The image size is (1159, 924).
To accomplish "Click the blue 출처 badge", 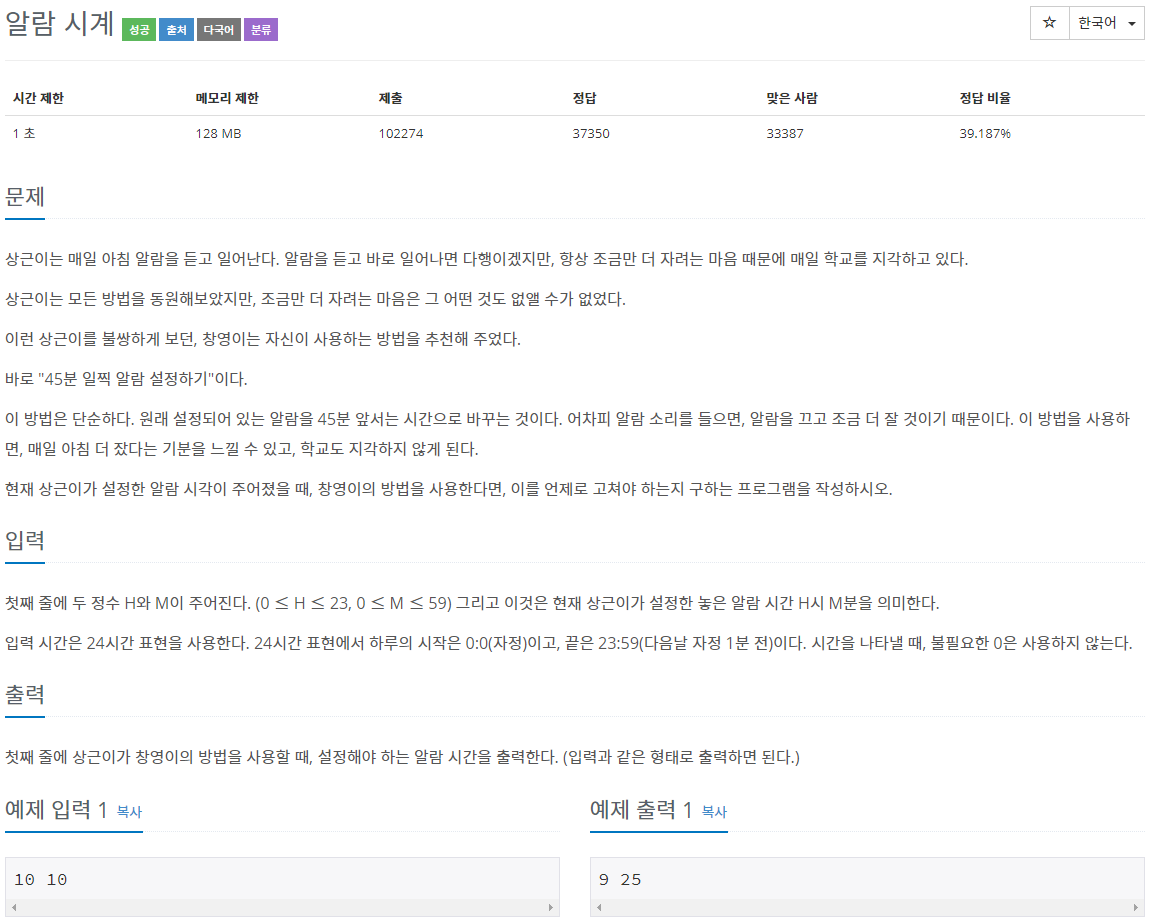I will (x=177, y=30).
